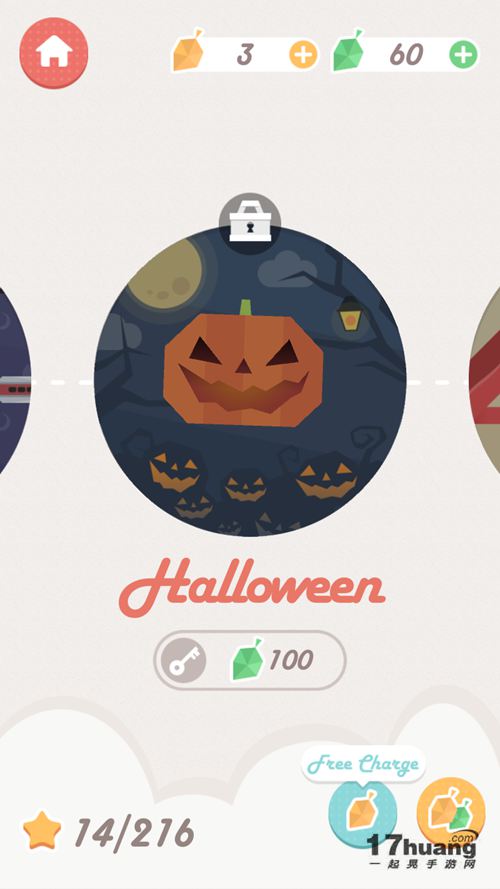This screenshot has height=889, width=500.
Task: Claim free orange gem in teal circle
Action: (x=362, y=811)
